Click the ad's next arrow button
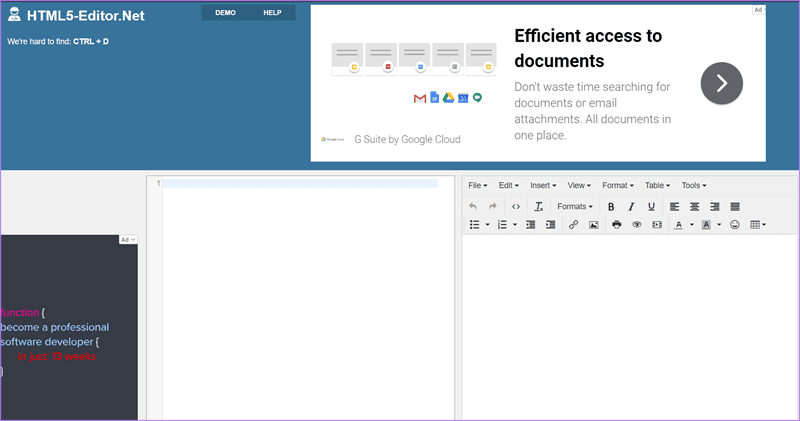This screenshot has width=800, height=421. tap(721, 83)
